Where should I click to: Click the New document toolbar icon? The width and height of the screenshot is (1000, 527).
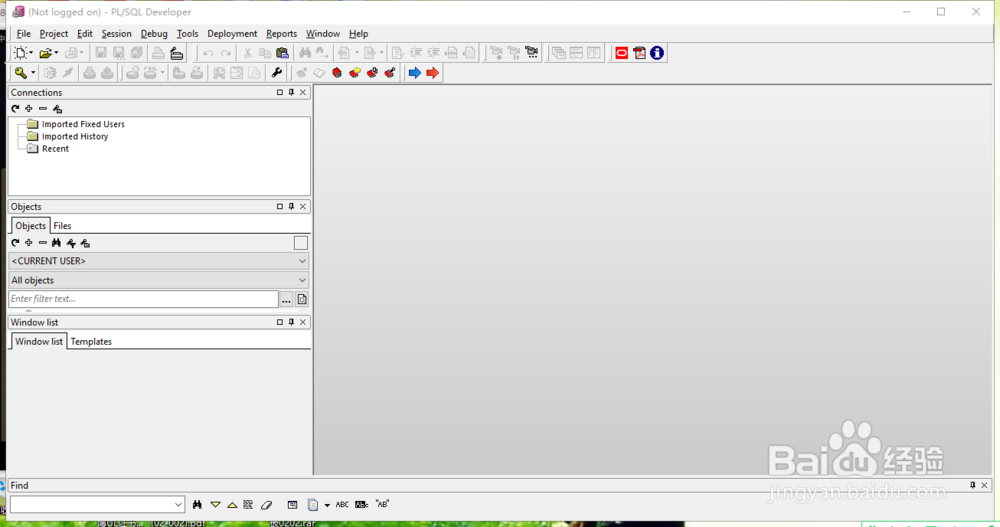(x=21, y=53)
